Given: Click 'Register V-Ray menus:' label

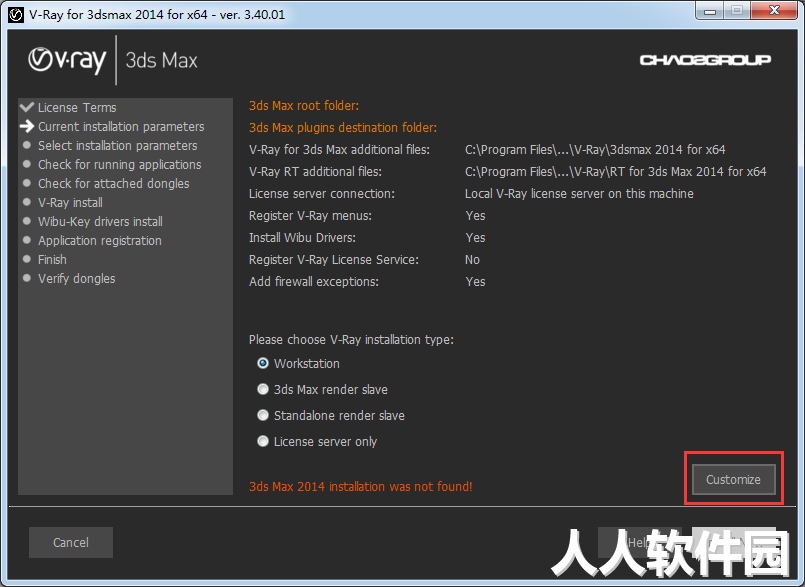Looking at the screenshot, I should [x=310, y=216].
